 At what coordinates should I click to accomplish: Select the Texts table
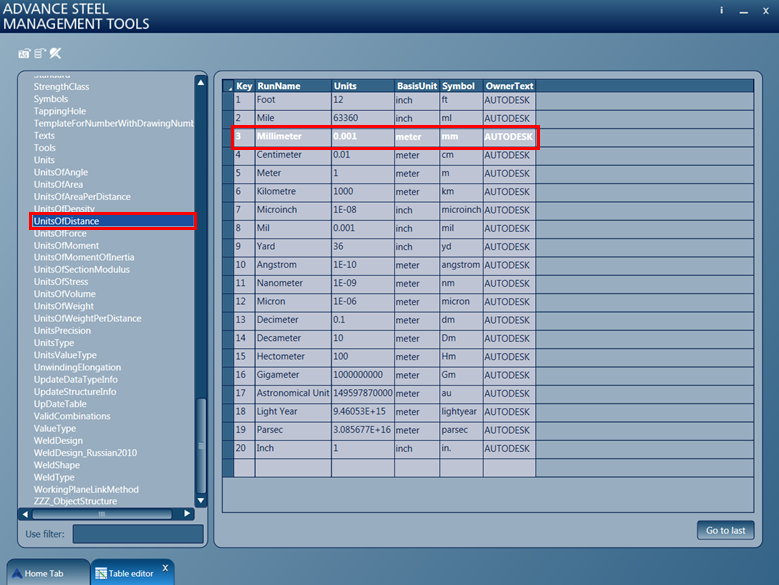(x=44, y=136)
